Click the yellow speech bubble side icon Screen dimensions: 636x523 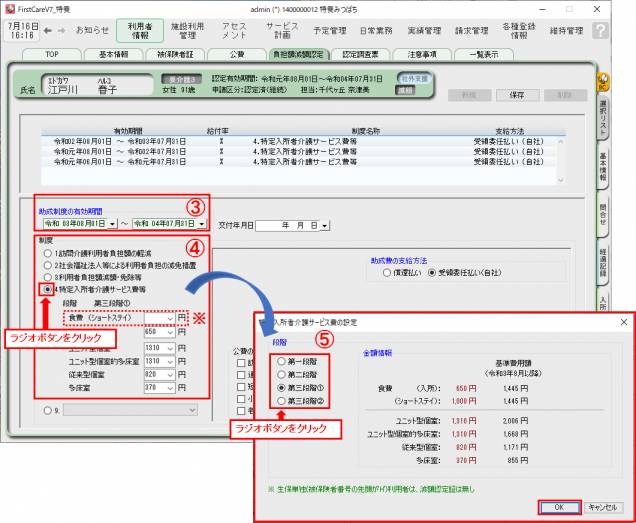click(603, 78)
